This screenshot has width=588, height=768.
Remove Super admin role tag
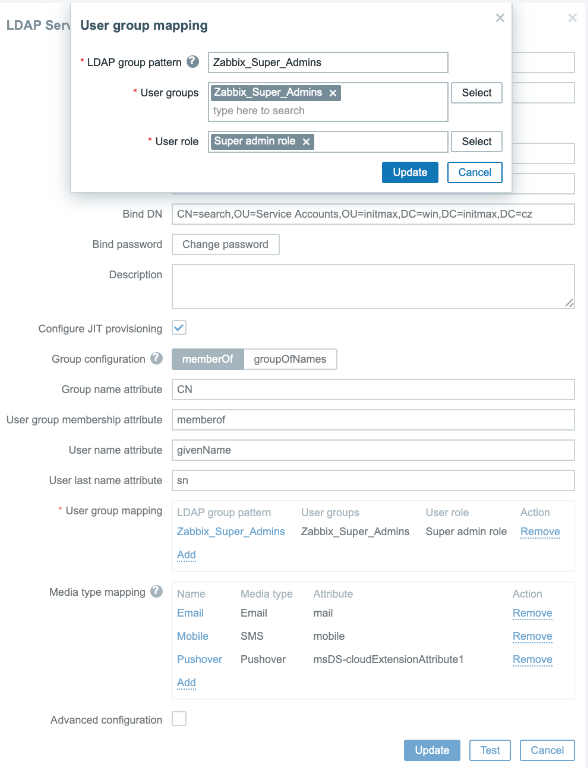(306, 142)
